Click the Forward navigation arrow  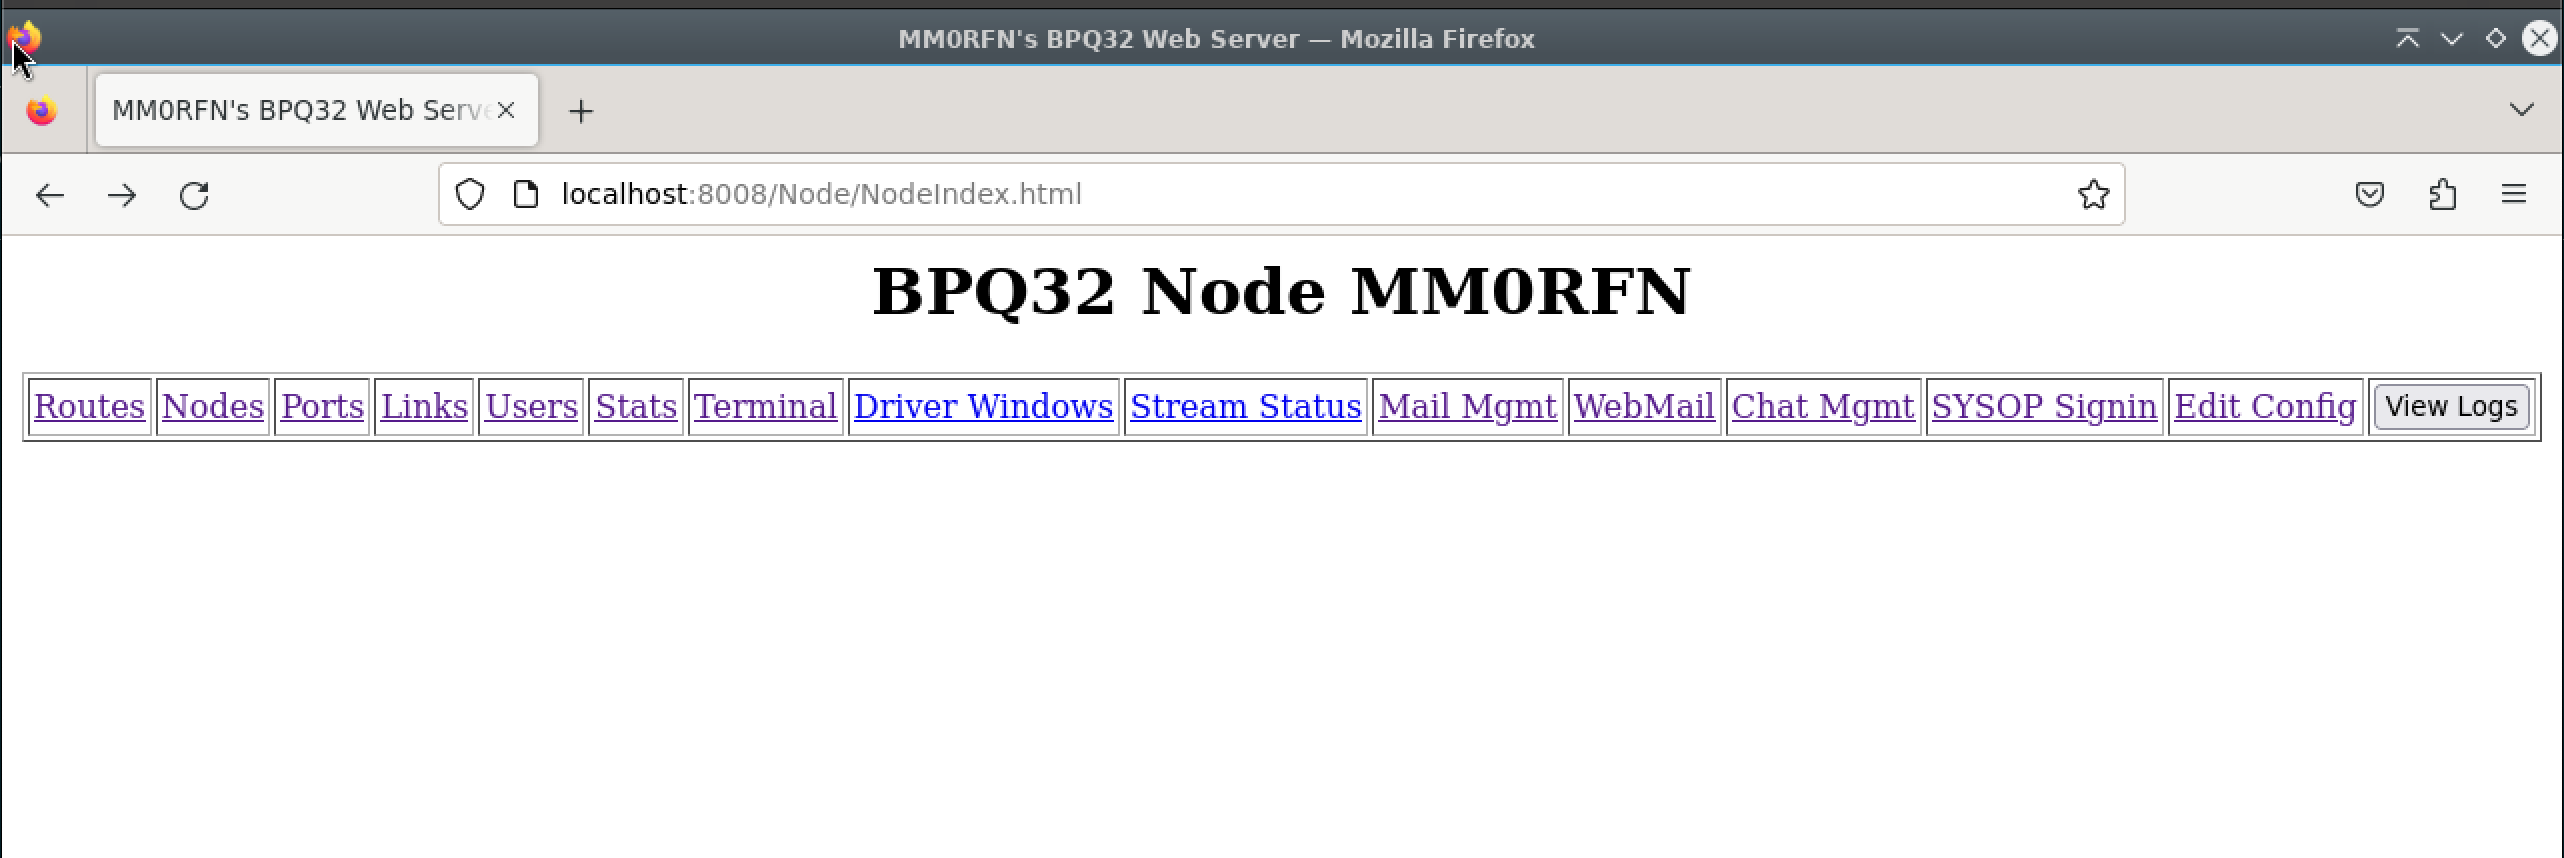[122, 195]
